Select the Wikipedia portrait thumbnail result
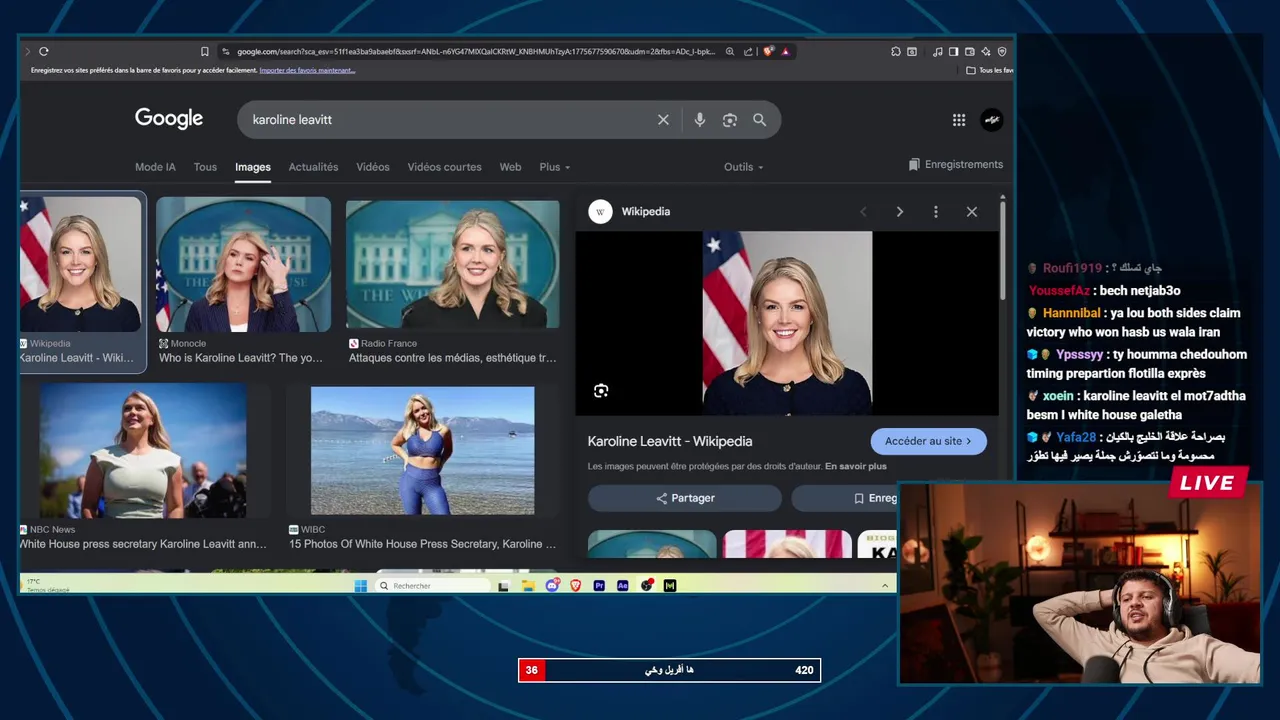Image resolution: width=1280 pixels, height=720 pixels. [x=80, y=264]
